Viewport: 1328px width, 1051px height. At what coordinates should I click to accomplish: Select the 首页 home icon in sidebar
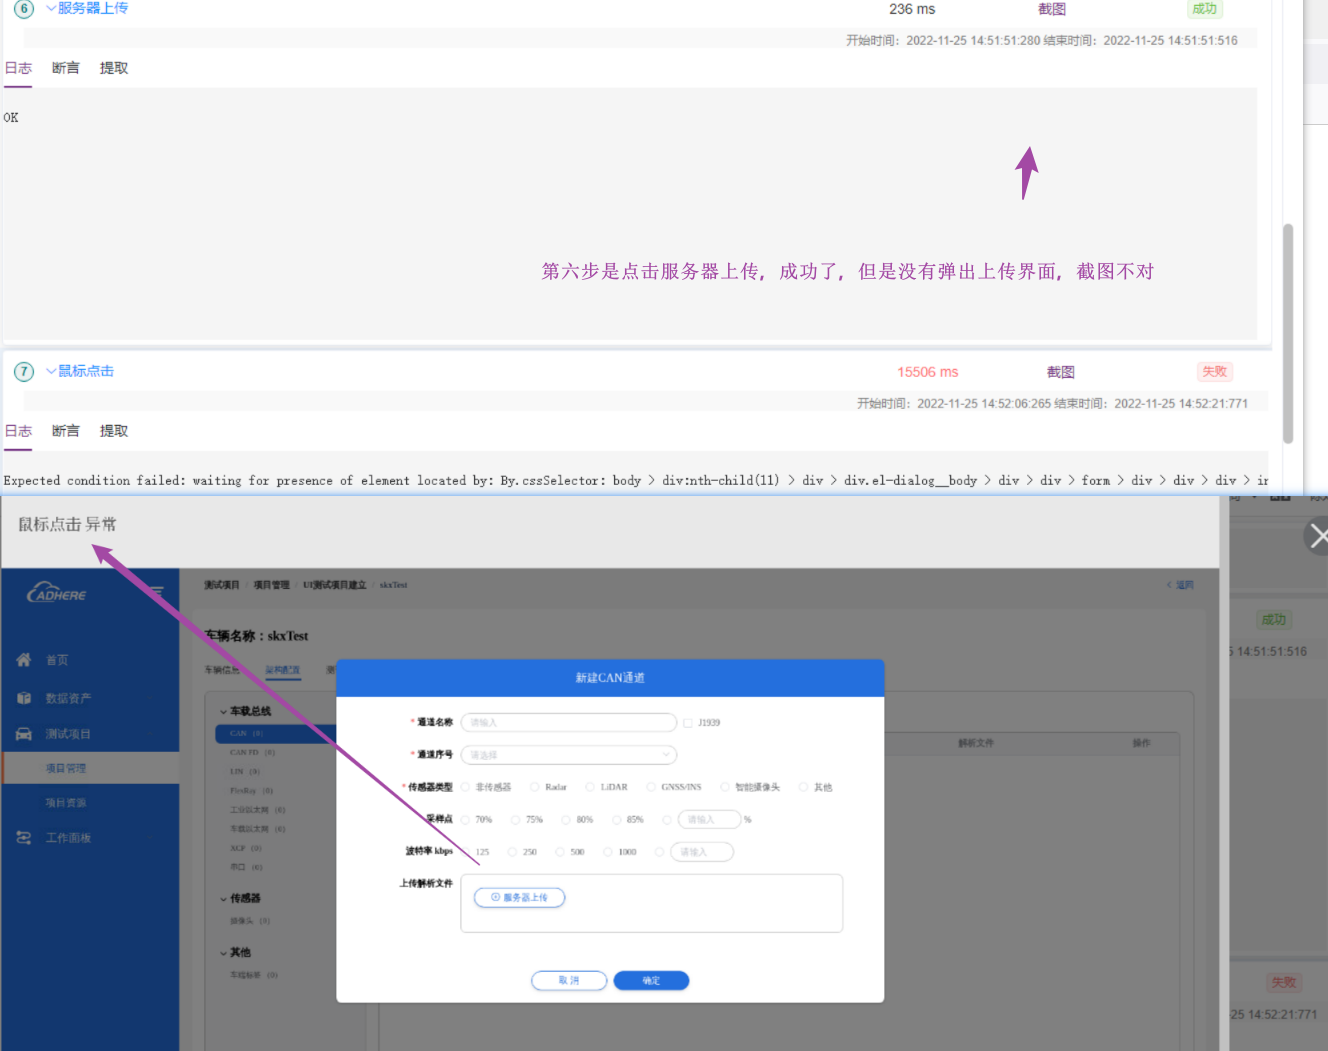click(x=23, y=659)
